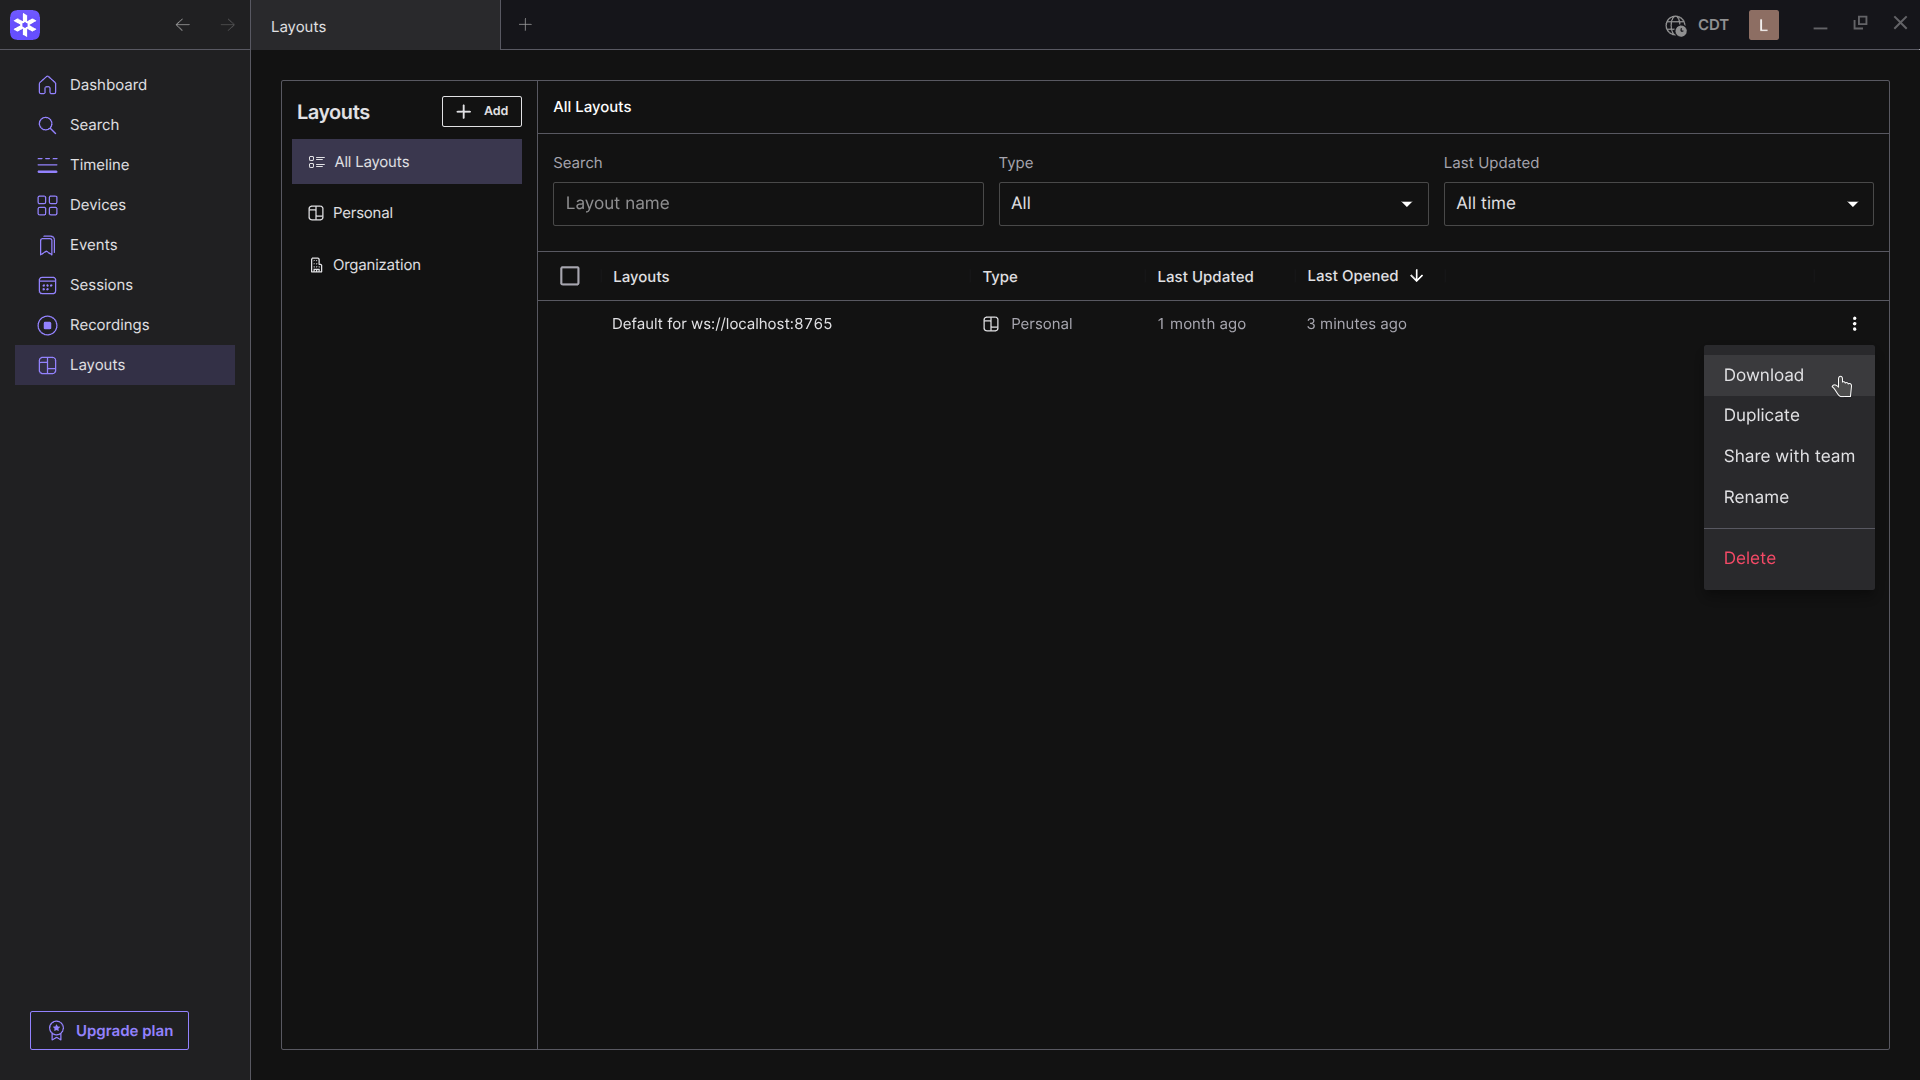Focus the Layout name search field
Image resolution: width=1920 pixels, height=1080 pixels.
(768, 204)
